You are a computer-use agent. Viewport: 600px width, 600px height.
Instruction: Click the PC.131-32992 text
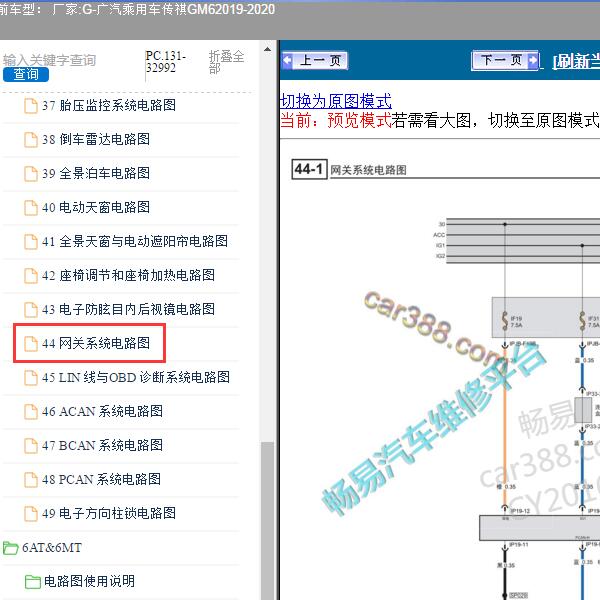(165, 62)
